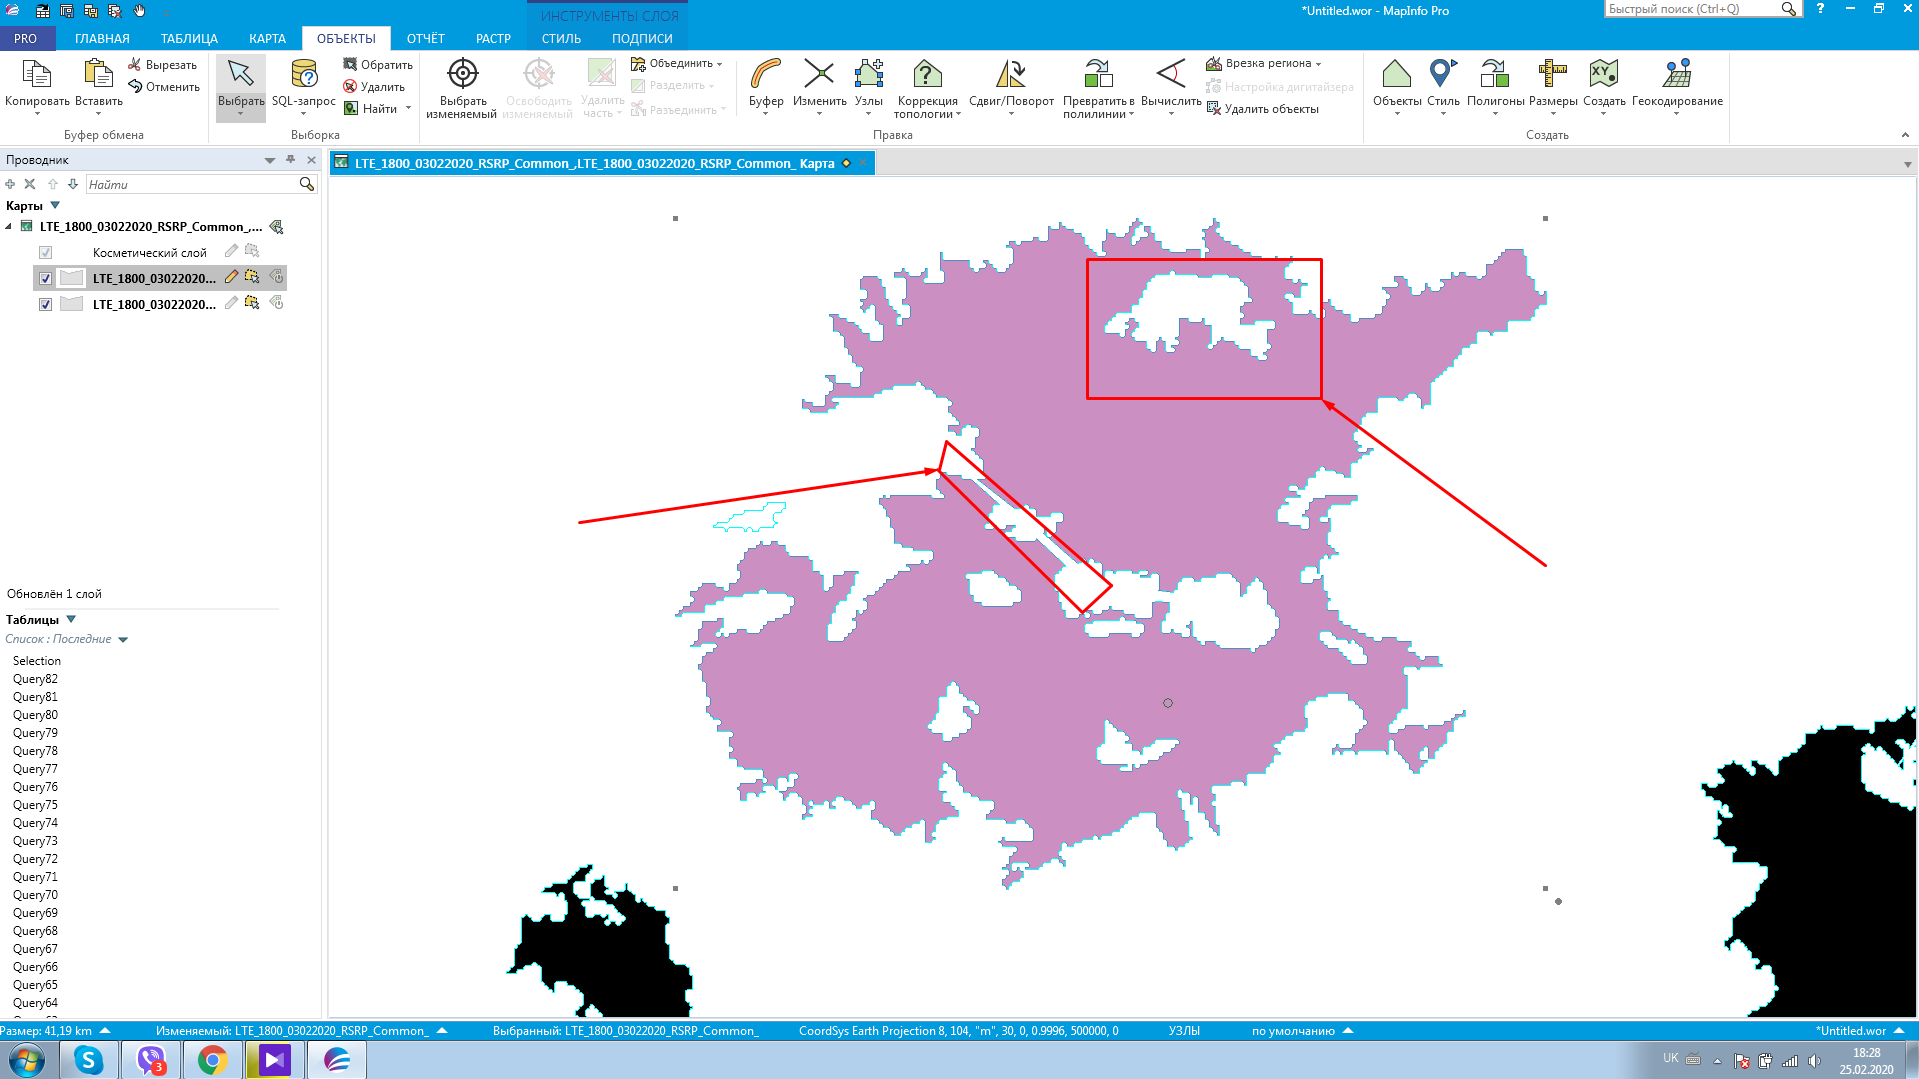Click the remove (X) icon in Explorer toolbar

coord(30,184)
